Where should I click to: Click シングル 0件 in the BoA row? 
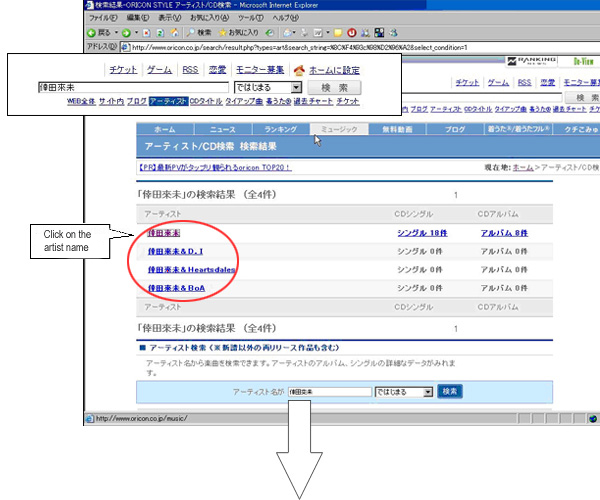click(x=420, y=288)
